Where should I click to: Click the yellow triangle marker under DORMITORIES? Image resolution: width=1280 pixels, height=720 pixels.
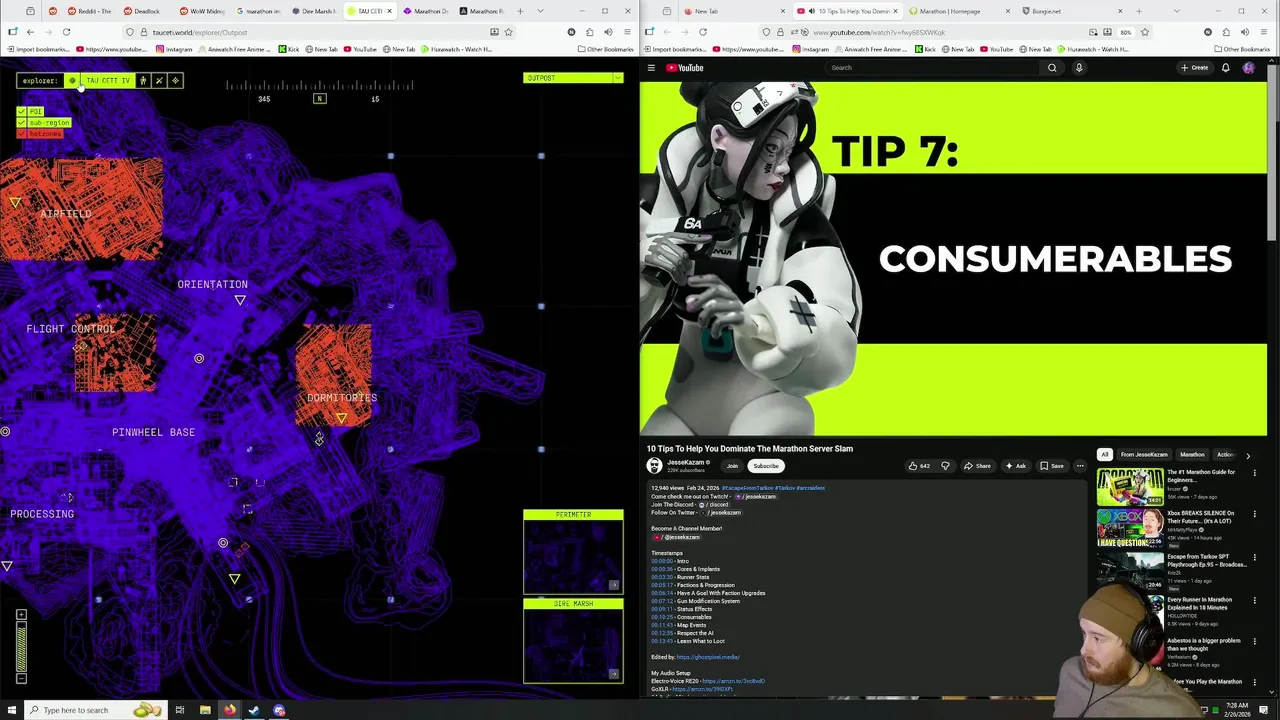pos(341,418)
